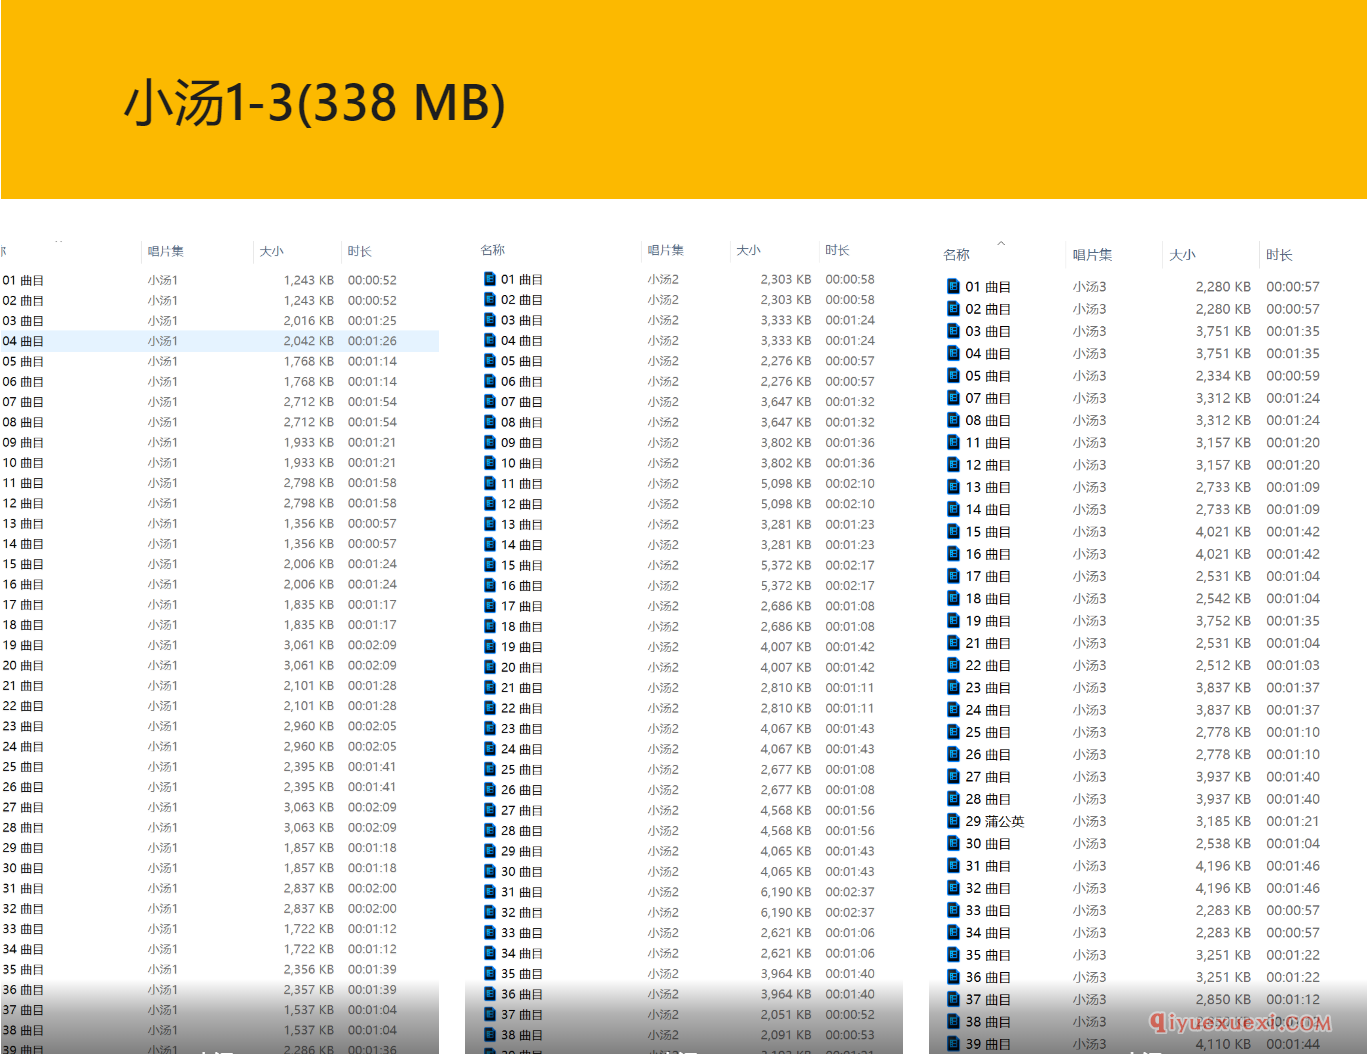Click the 2,850 KB size value
This screenshot has height=1054, width=1367.
coord(1223,999)
